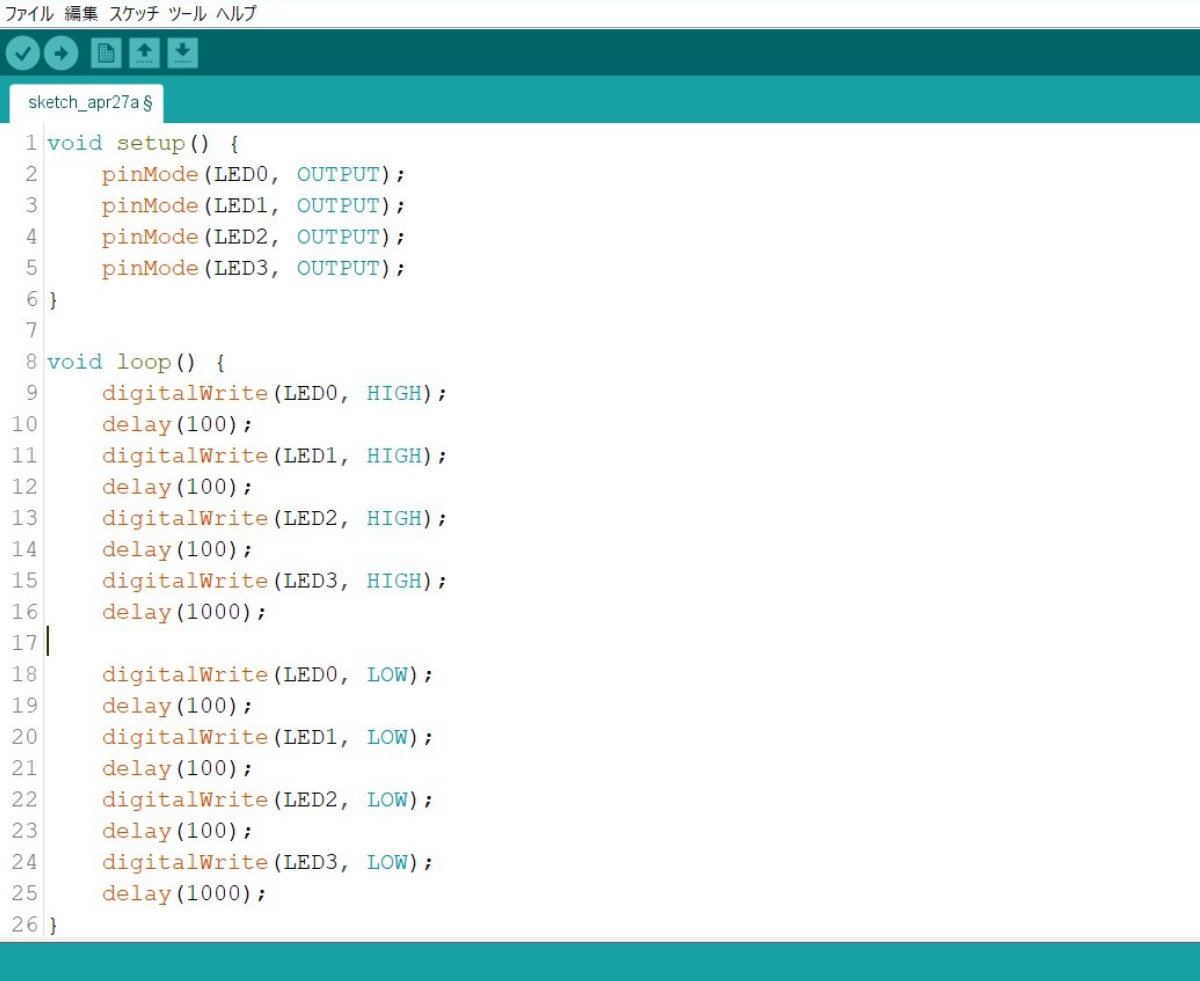Click the Verify checkmark button
Viewport: 1200px width, 981px height.
coord(24,53)
